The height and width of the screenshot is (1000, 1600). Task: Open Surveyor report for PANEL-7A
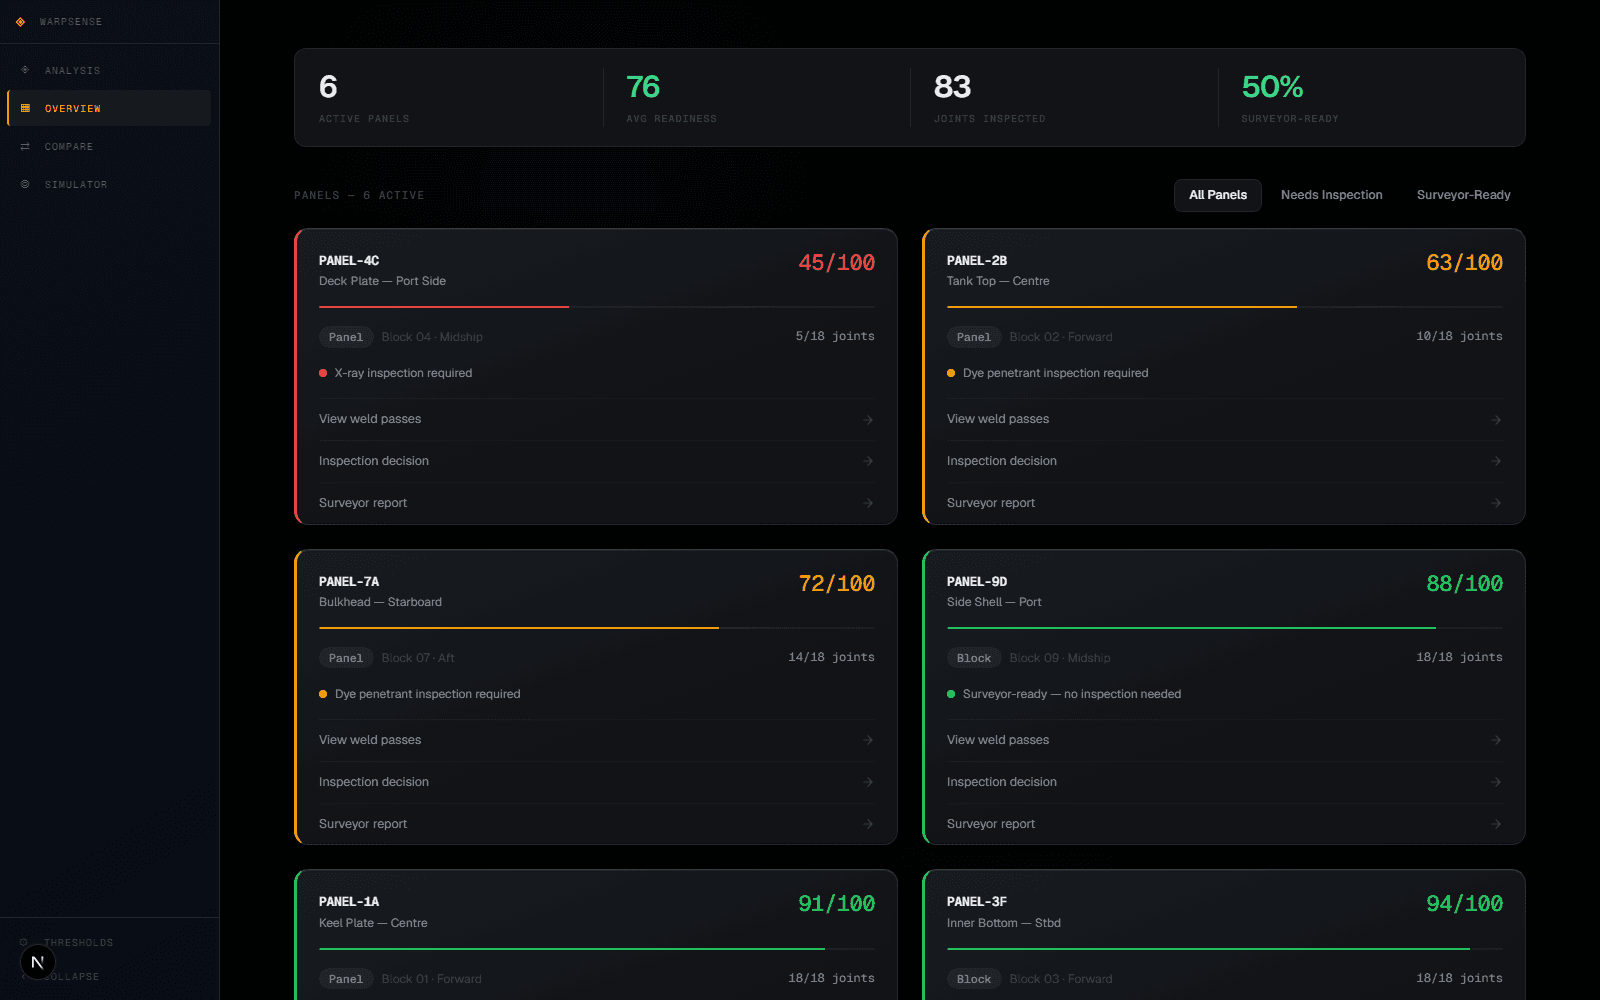pyautogui.click(x=596, y=824)
